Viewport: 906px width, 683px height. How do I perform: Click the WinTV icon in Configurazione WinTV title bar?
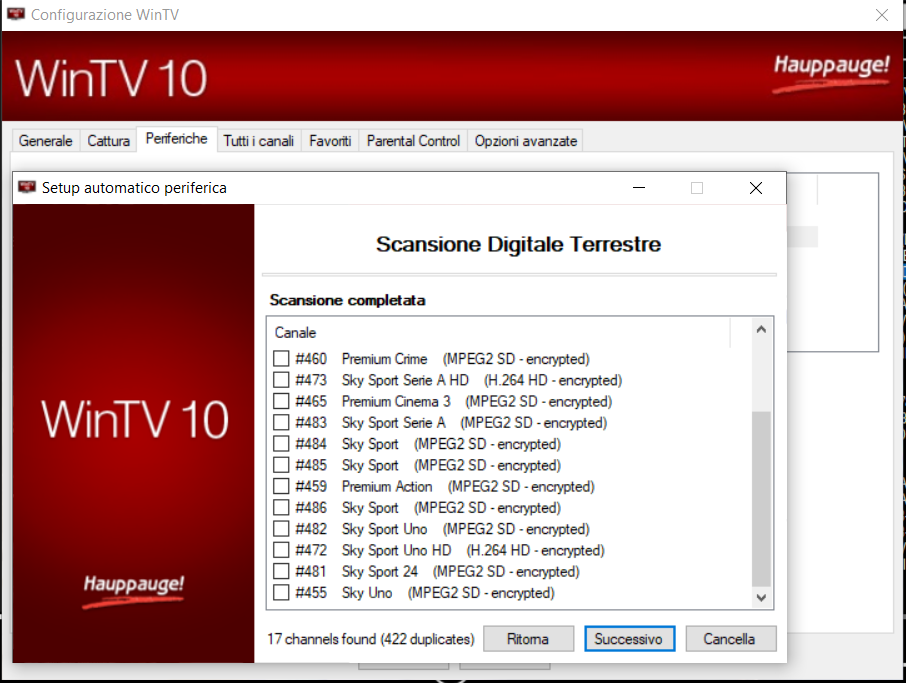tap(16, 14)
